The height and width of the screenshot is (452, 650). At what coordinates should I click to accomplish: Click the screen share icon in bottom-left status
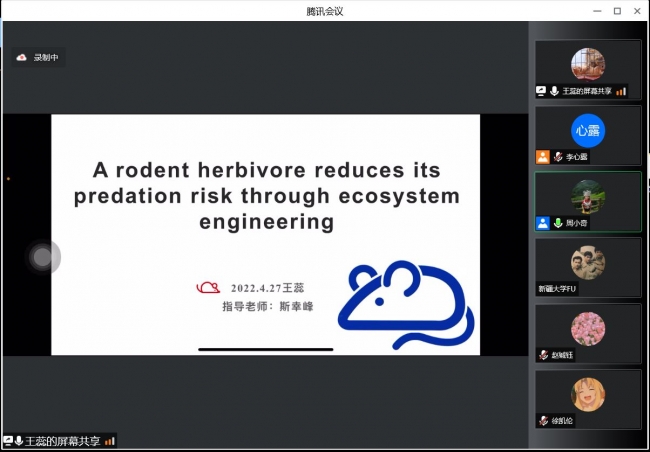pyautogui.click(x=8, y=440)
